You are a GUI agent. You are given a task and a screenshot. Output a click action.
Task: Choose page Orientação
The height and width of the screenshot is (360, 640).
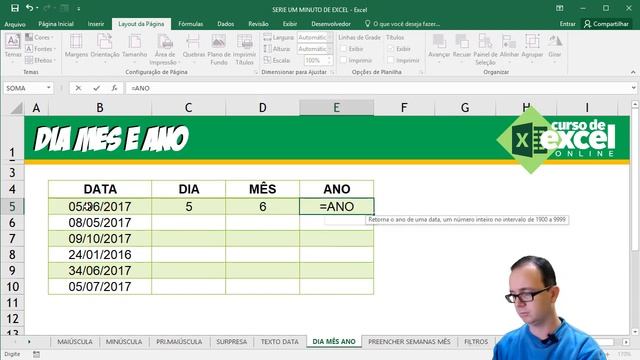click(x=105, y=48)
